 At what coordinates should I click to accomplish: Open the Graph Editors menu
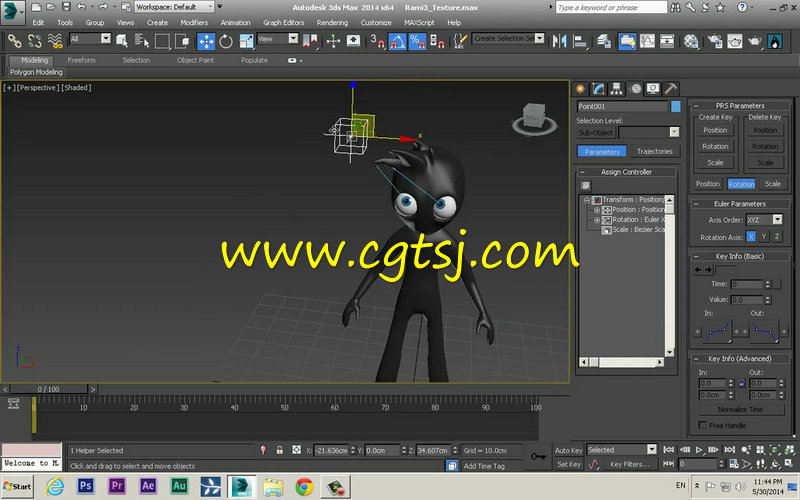pos(283,22)
